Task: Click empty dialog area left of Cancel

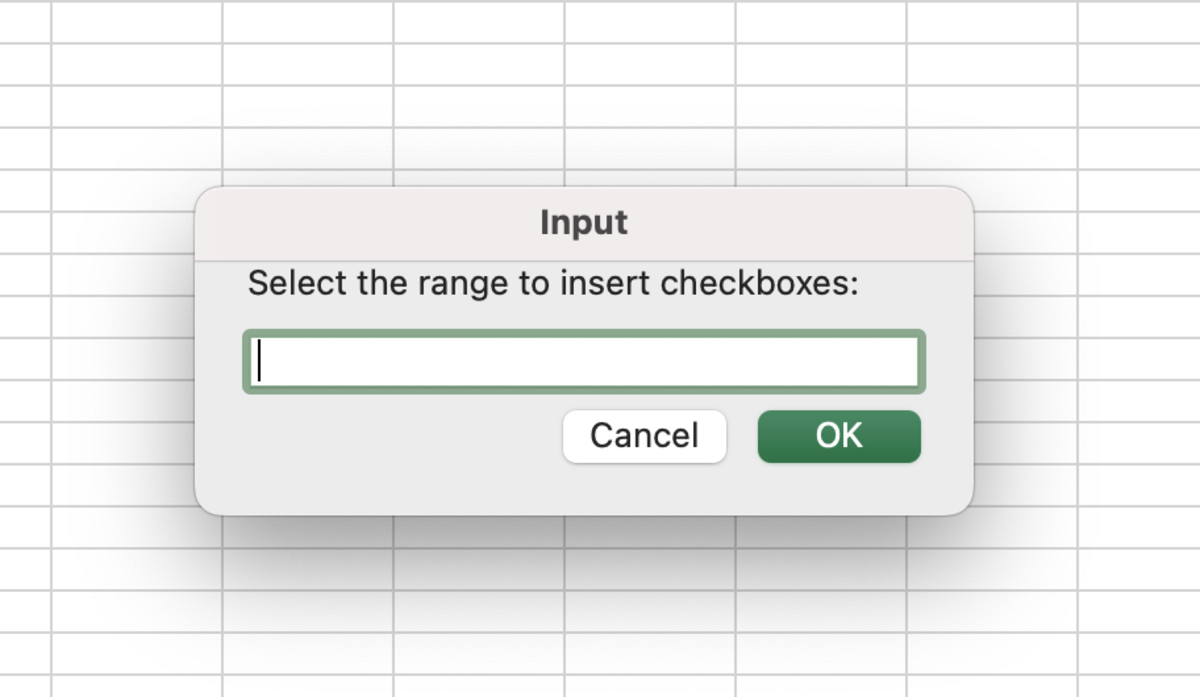Action: point(400,440)
